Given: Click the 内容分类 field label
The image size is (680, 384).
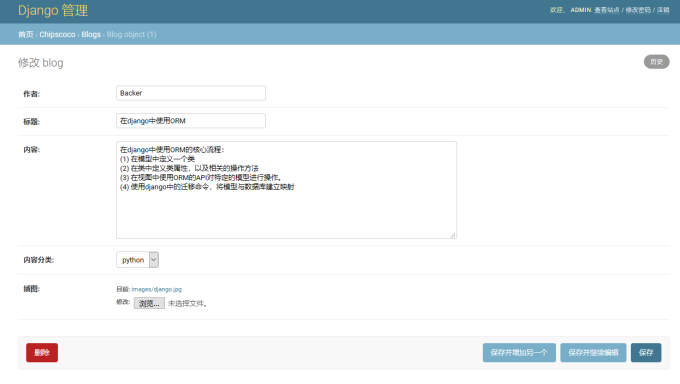Looking at the screenshot, I should click(39, 260).
